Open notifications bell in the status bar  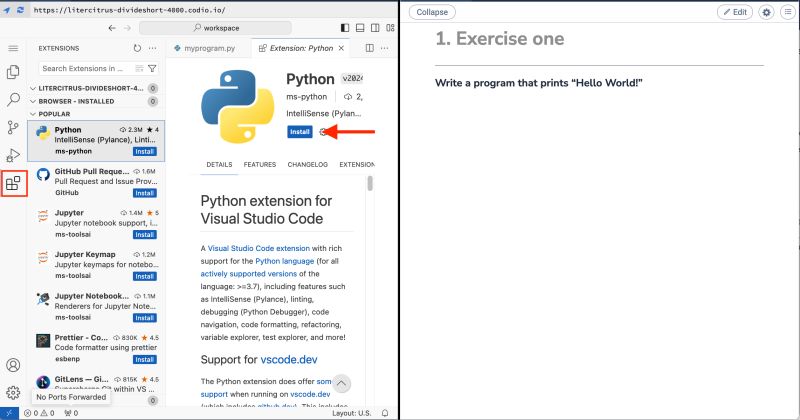click(385, 413)
